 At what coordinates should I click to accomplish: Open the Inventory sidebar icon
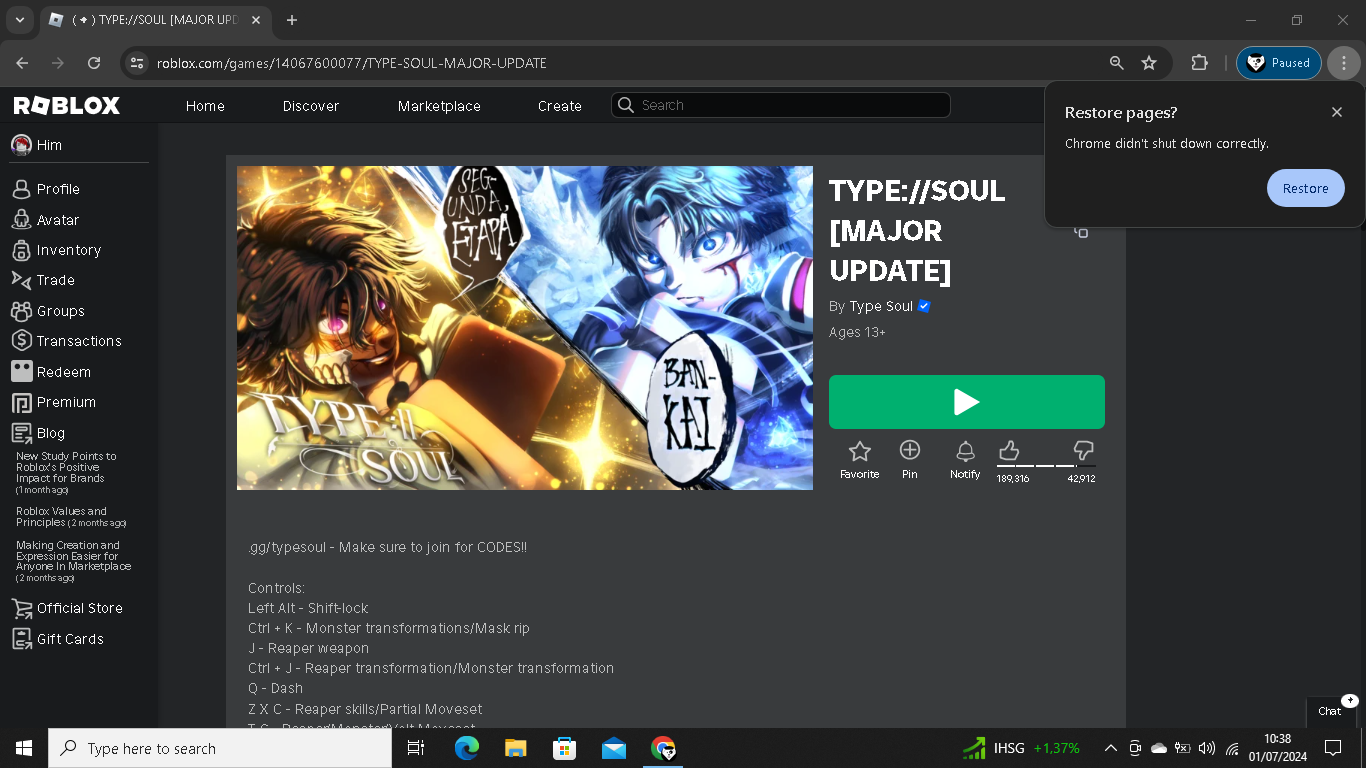pos(21,250)
